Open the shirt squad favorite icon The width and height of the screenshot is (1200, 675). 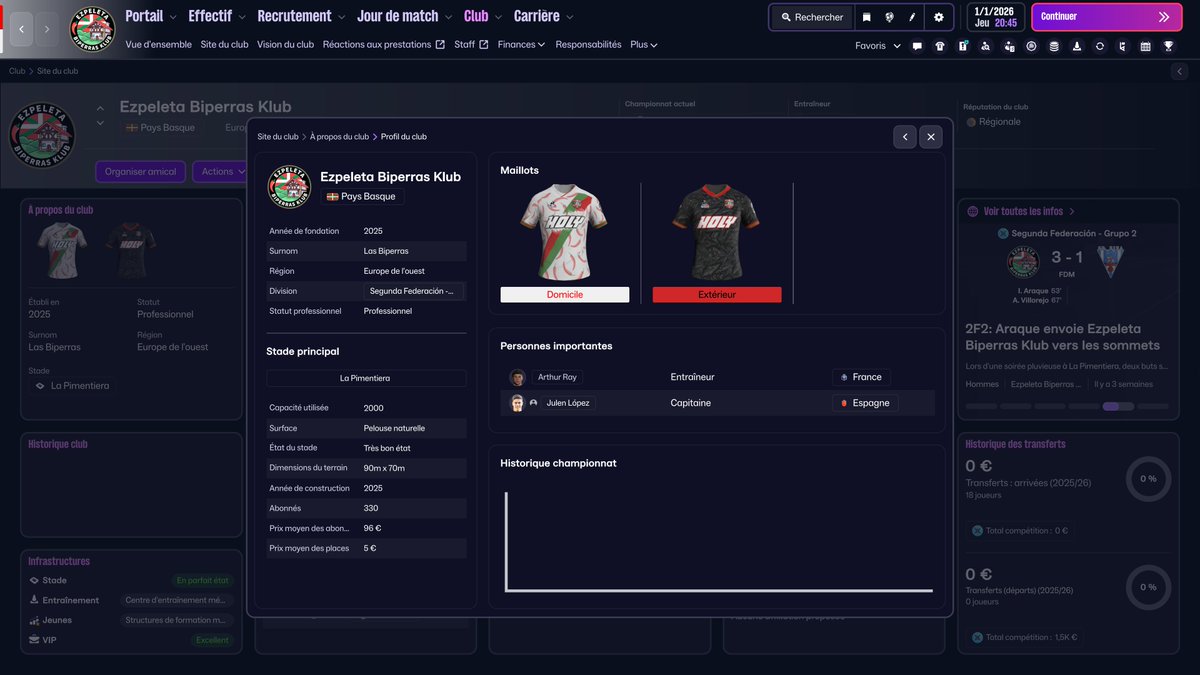[940, 46]
